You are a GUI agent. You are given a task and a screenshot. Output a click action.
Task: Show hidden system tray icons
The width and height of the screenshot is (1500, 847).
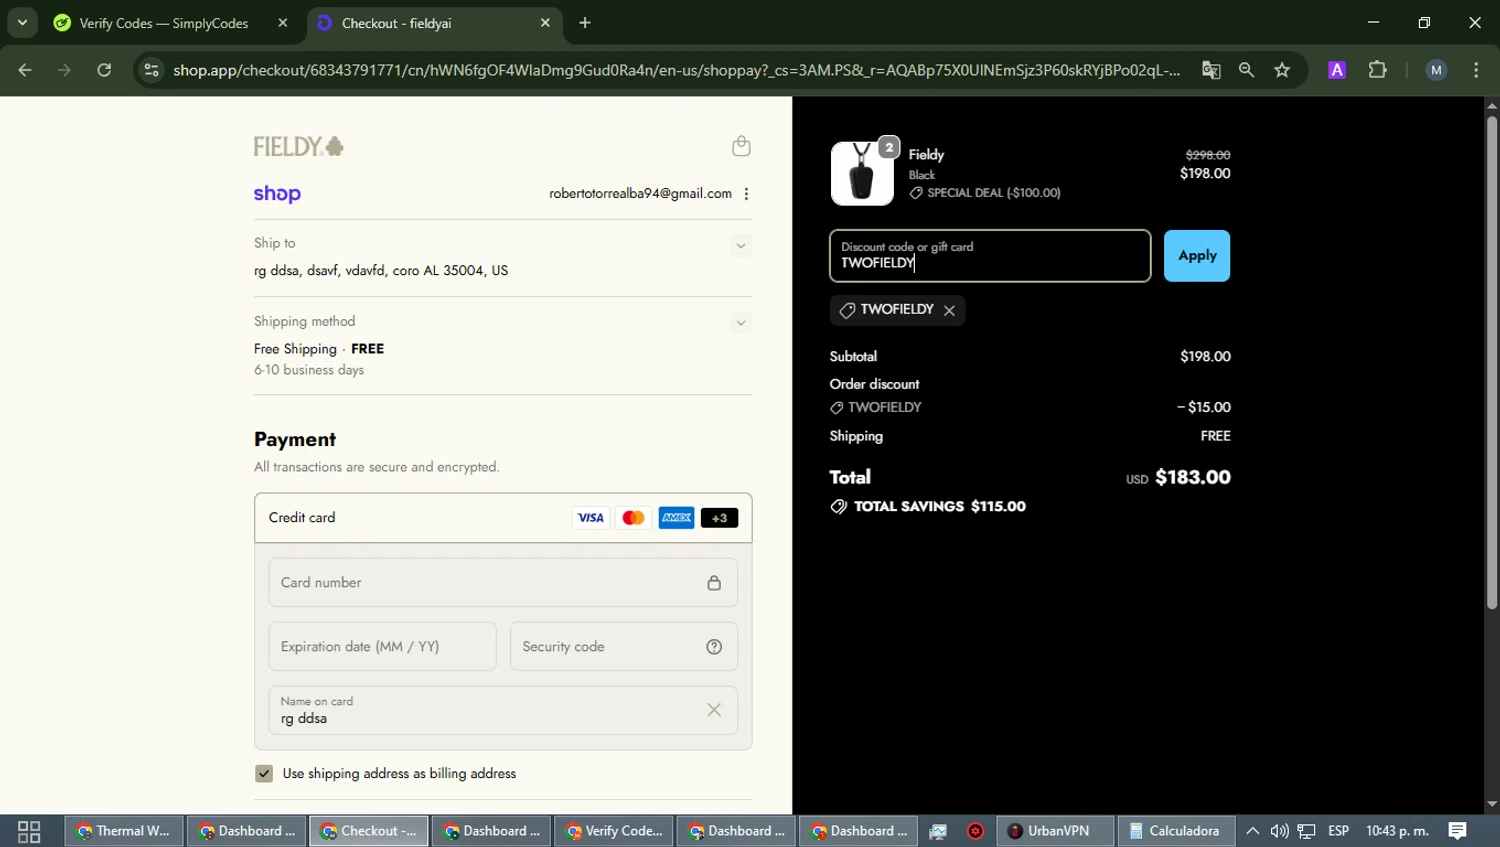(x=1252, y=832)
